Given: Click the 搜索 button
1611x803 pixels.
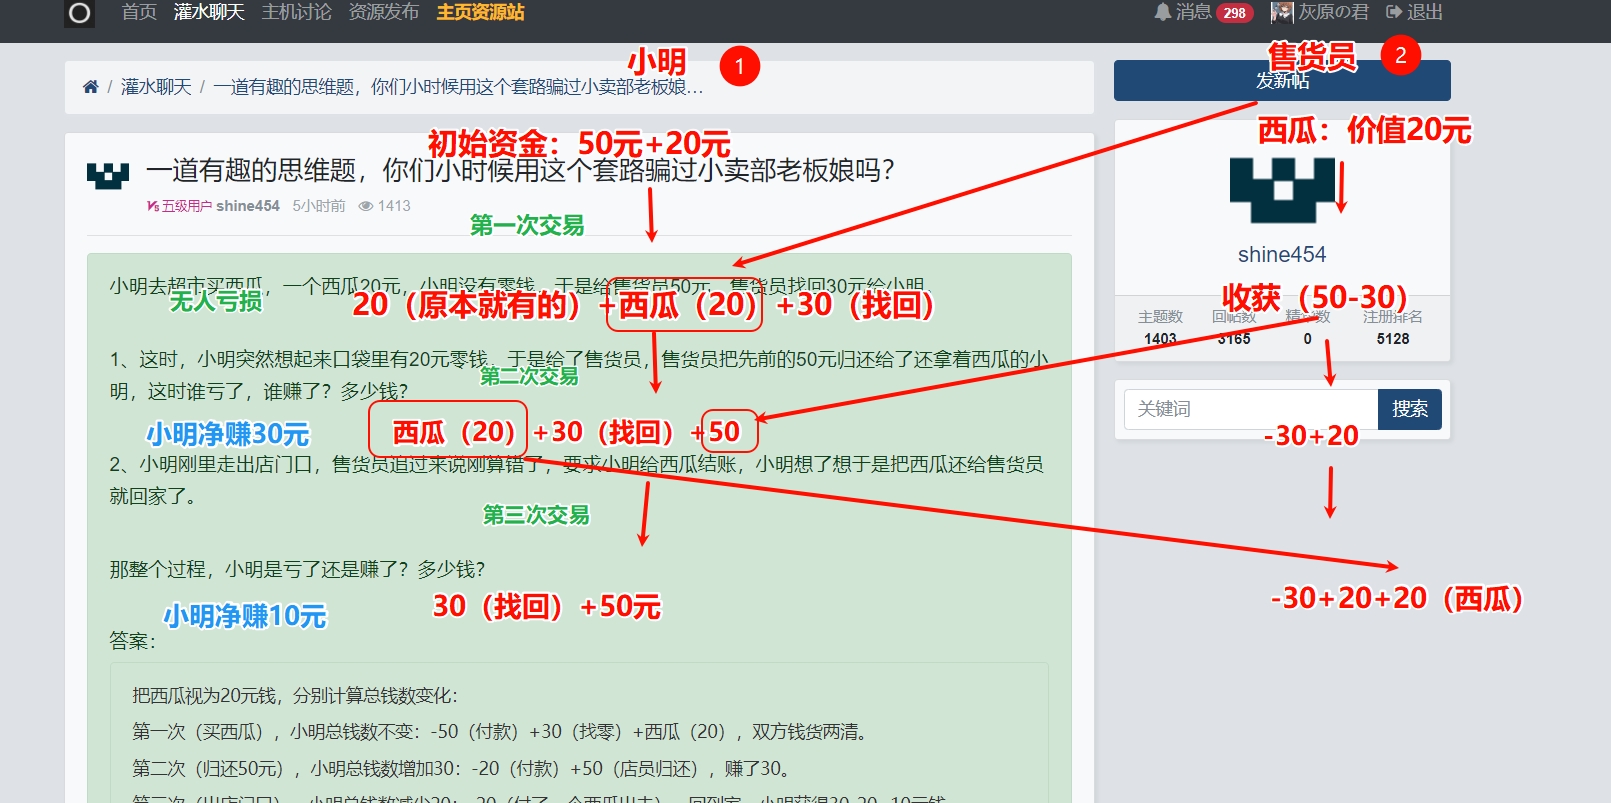Looking at the screenshot, I should point(1410,409).
